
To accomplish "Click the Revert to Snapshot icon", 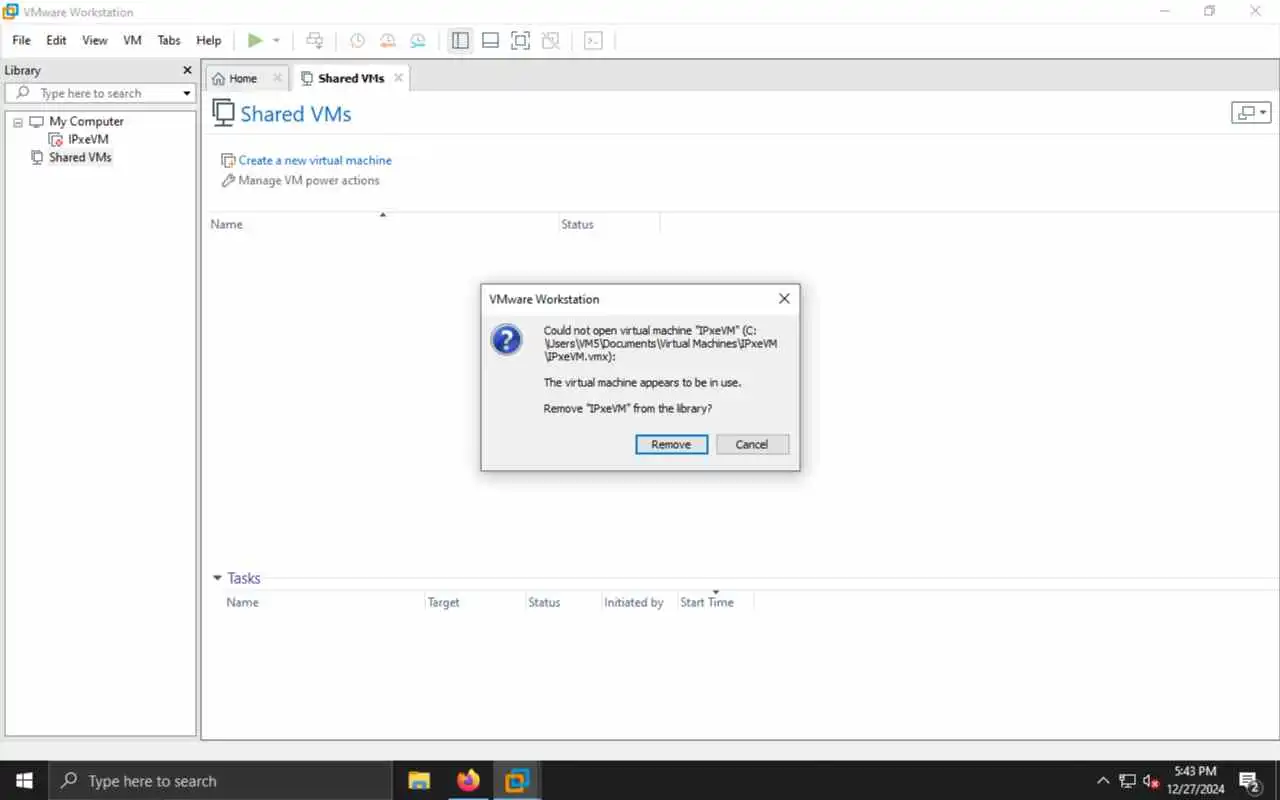I will [x=387, y=40].
